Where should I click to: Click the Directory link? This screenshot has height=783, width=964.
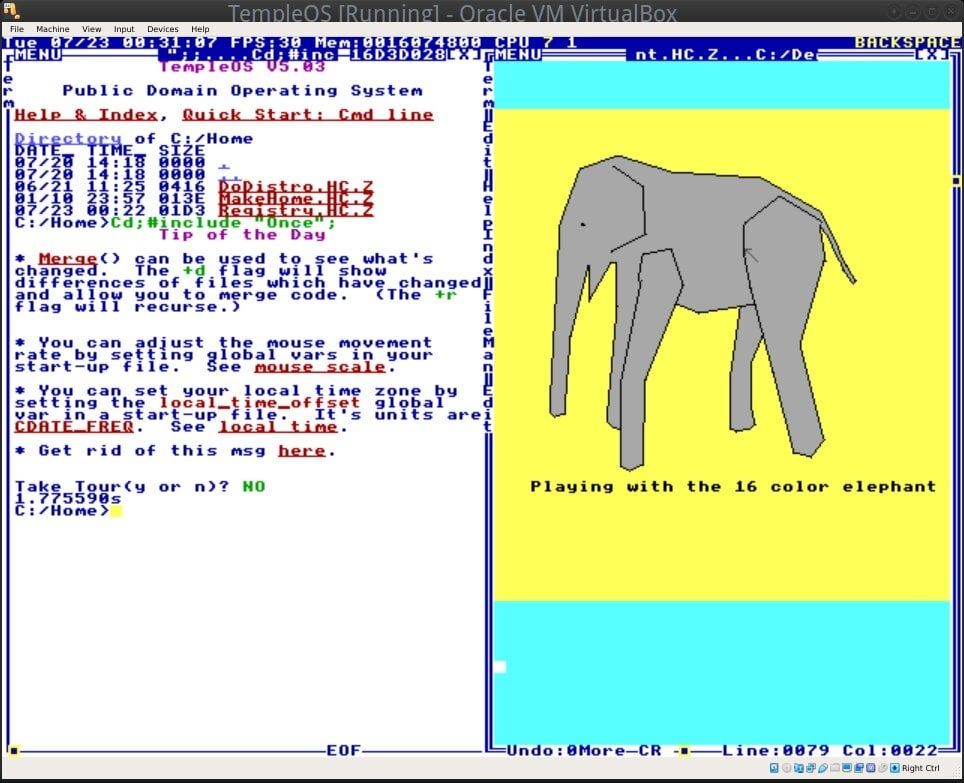68,139
